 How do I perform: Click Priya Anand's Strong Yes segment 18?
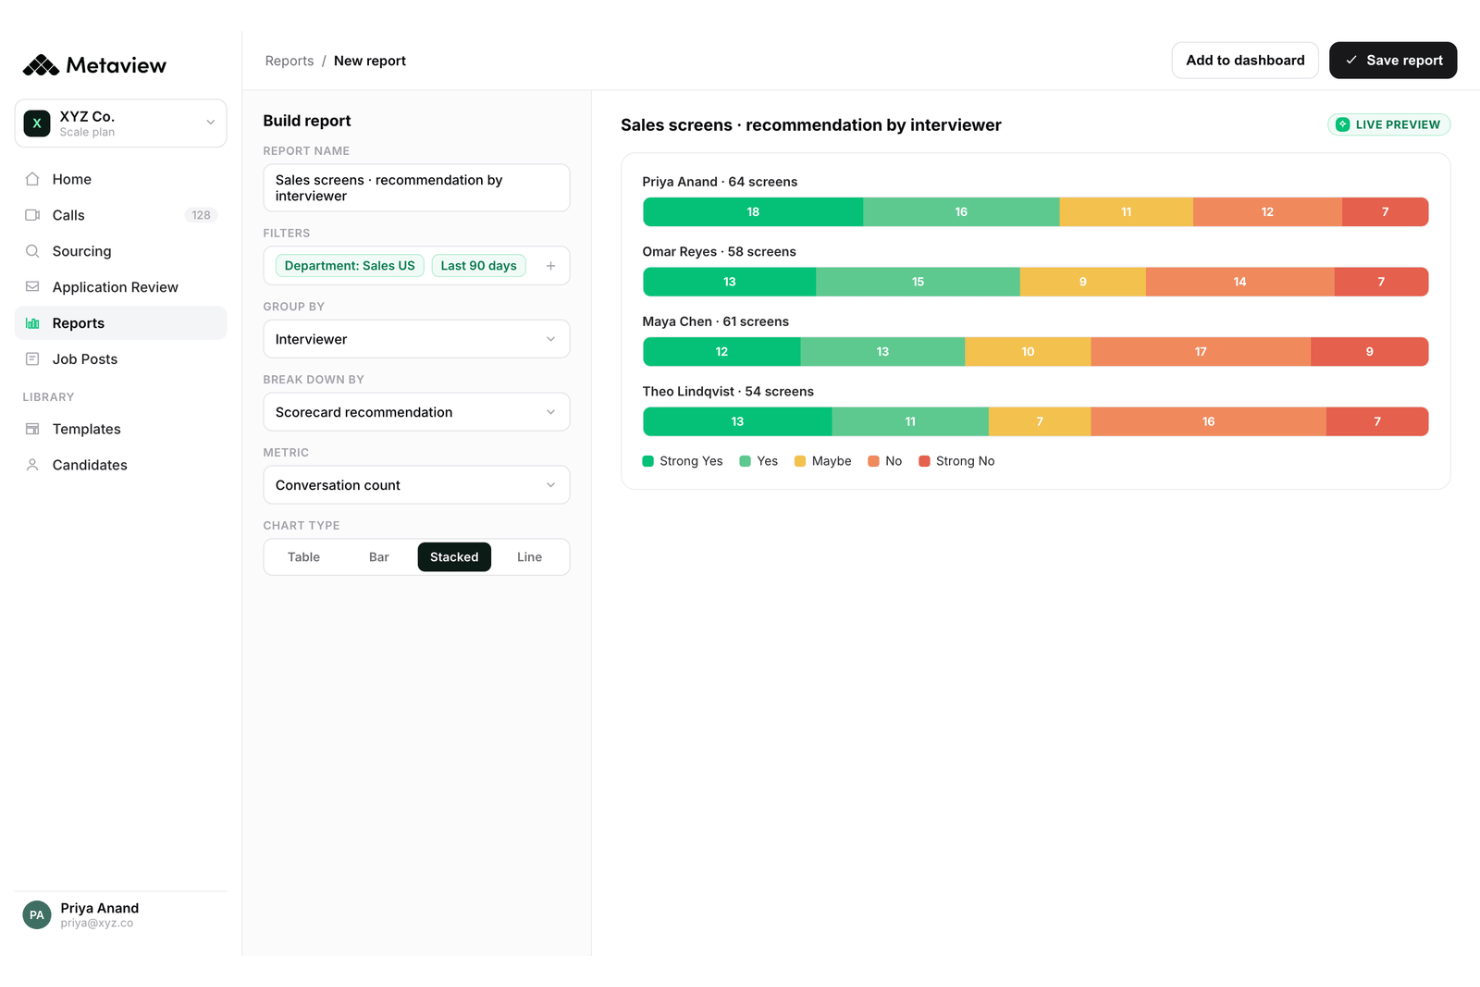point(753,212)
